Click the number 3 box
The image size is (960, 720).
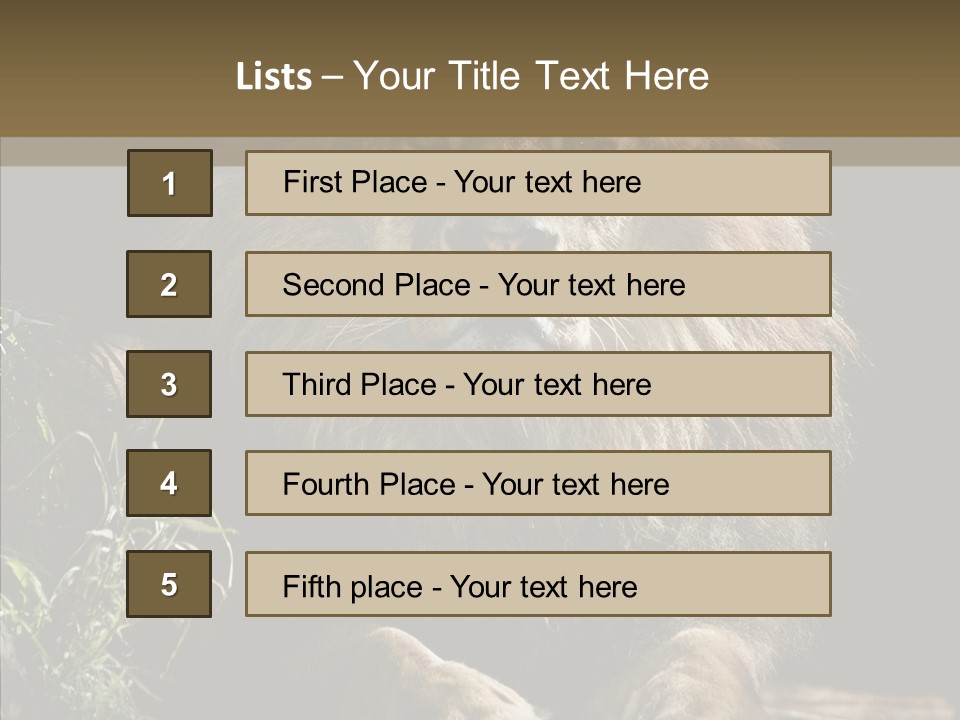point(169,384)
